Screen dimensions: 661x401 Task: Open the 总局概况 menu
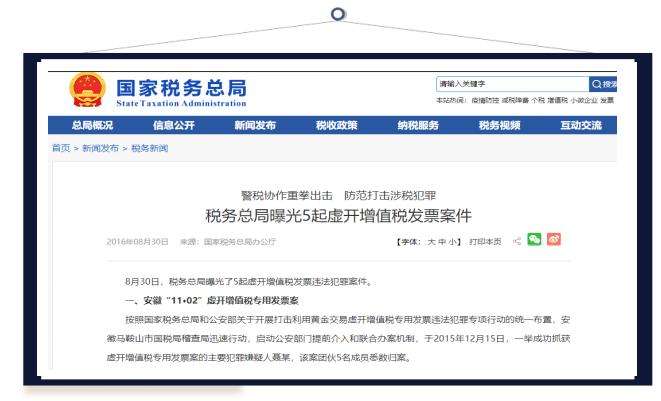[92, 125]
